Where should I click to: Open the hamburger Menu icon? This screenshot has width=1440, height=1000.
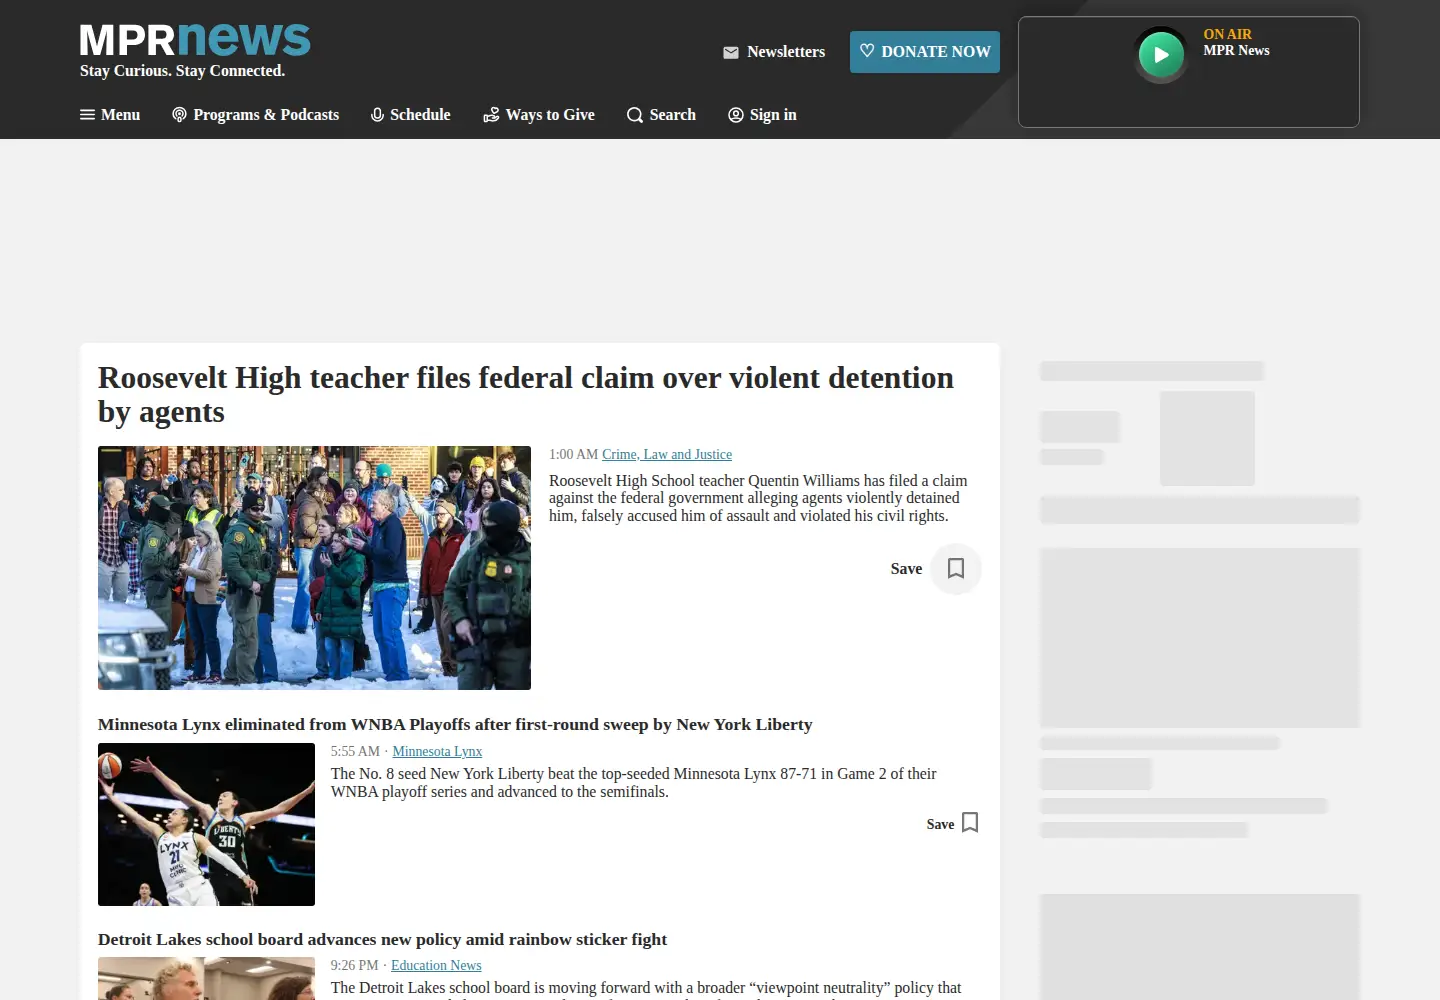88,115
